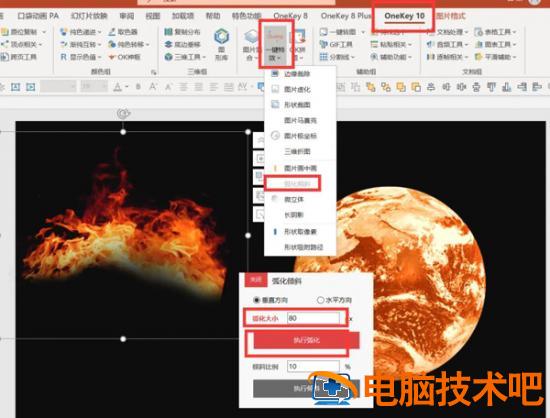Click the font color A icon
This screenshot has height=418, width=550.
118,87
